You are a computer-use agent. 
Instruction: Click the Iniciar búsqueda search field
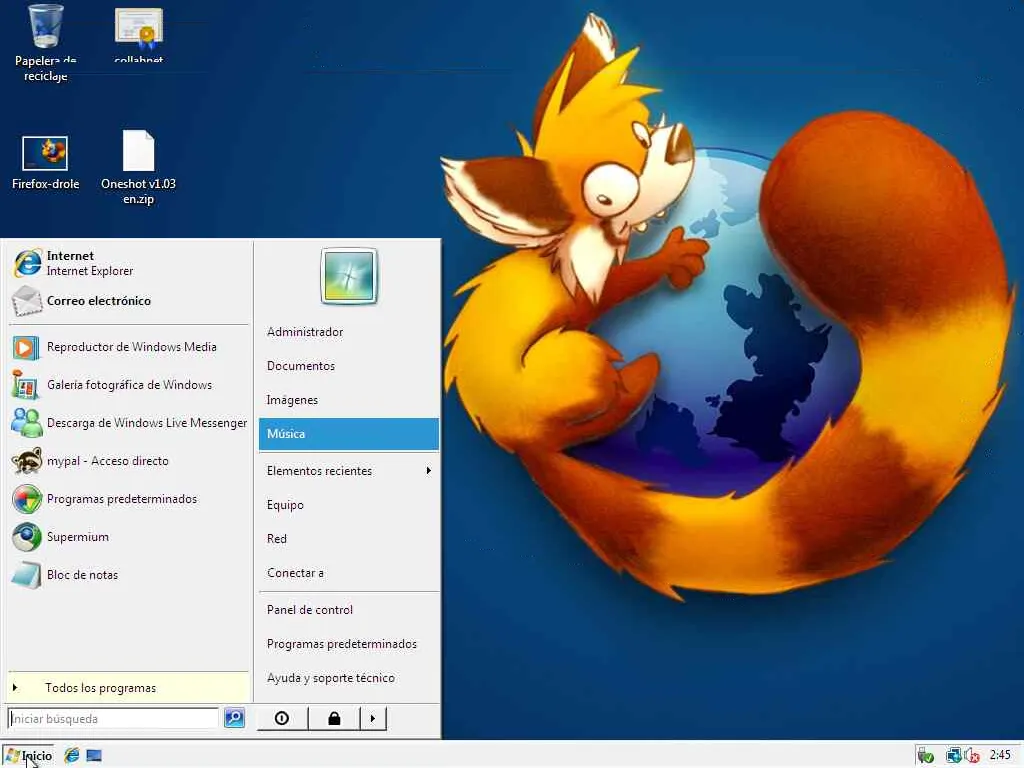[113, 718]
